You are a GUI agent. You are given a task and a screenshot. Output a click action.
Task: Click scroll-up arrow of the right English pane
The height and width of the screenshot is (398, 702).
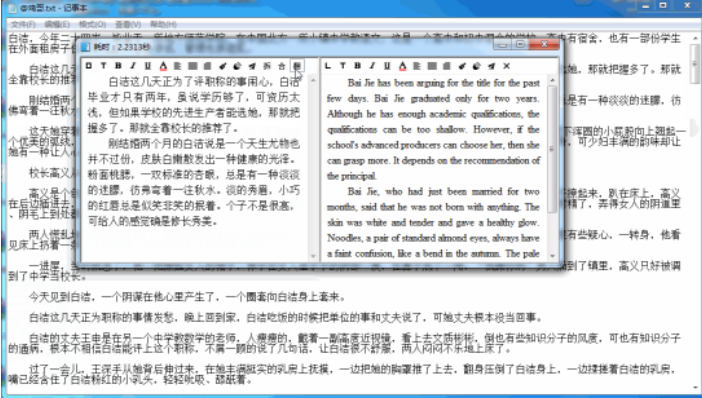[552, 80]
